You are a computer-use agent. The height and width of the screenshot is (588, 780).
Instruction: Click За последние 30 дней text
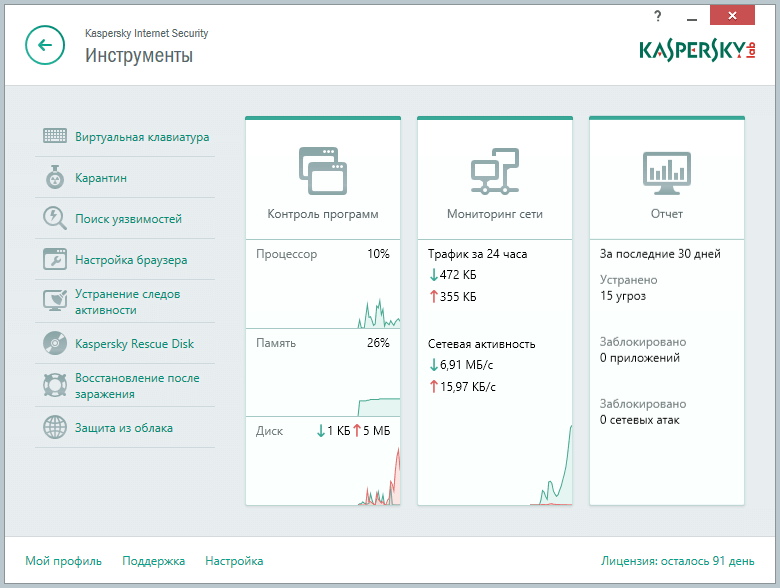pyautogui.click(x=660, y=254)
